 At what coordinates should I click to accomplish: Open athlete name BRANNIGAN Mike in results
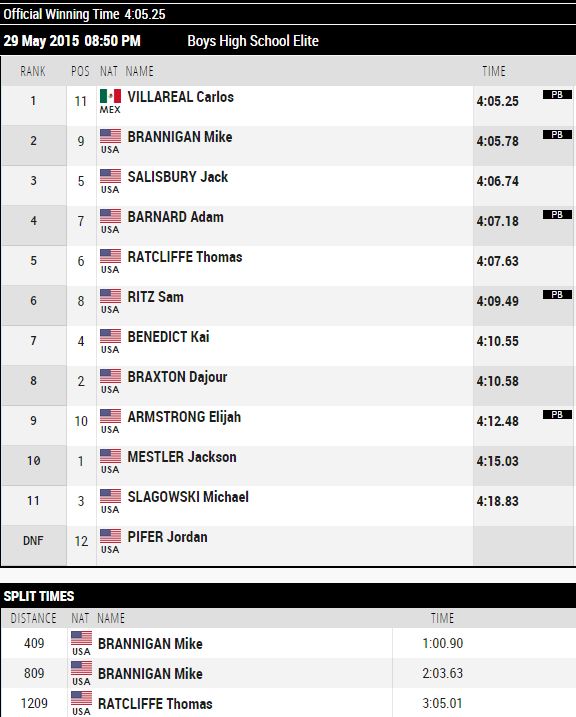pyautogui.click(x=180, y=137)
